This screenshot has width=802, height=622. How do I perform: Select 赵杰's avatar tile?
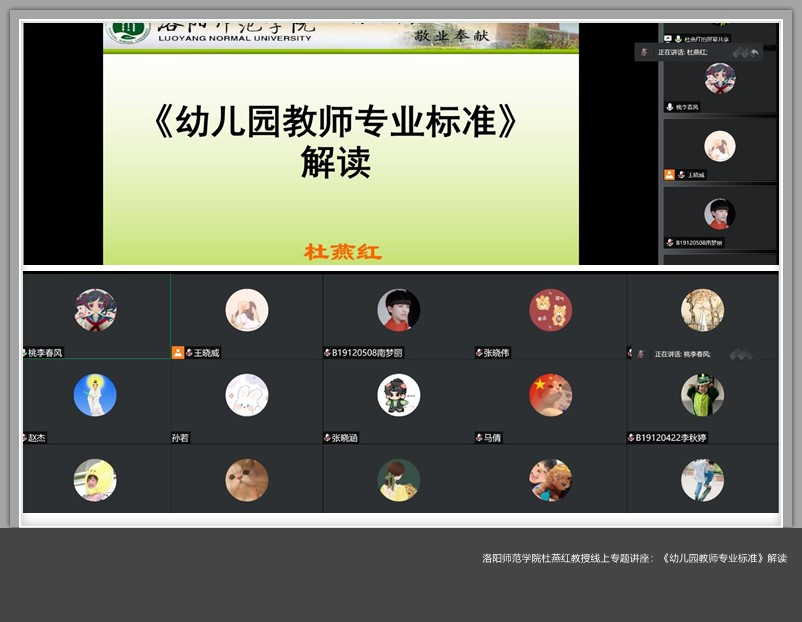[x=95, y=395]
